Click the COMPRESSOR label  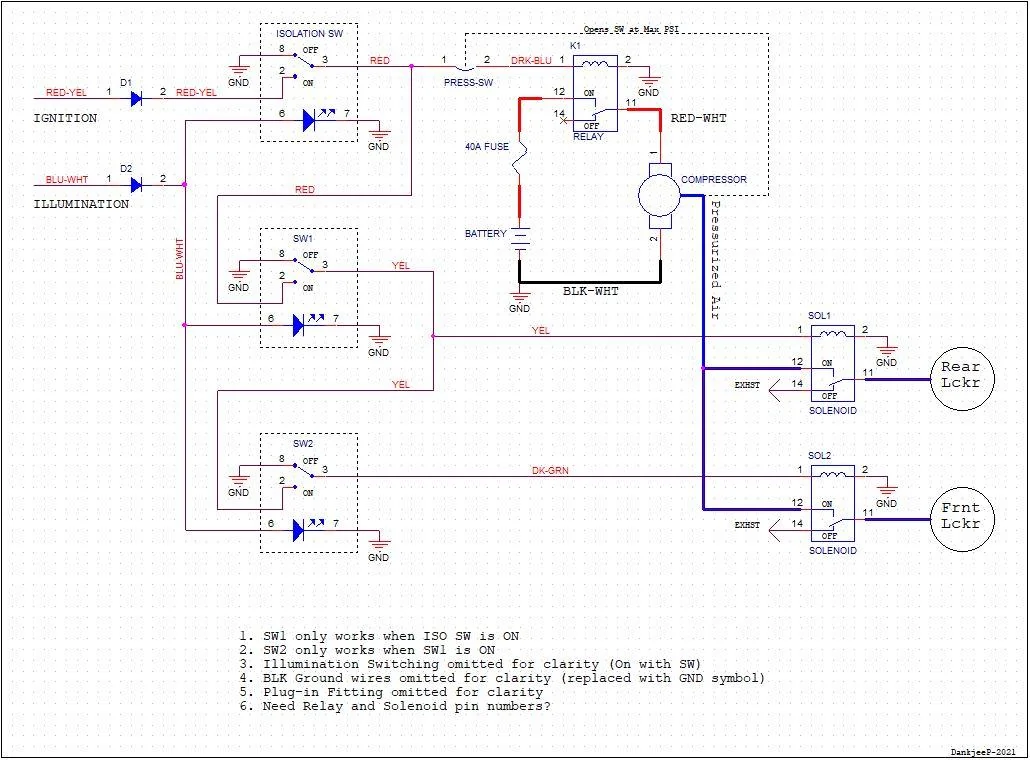(714, 179)
